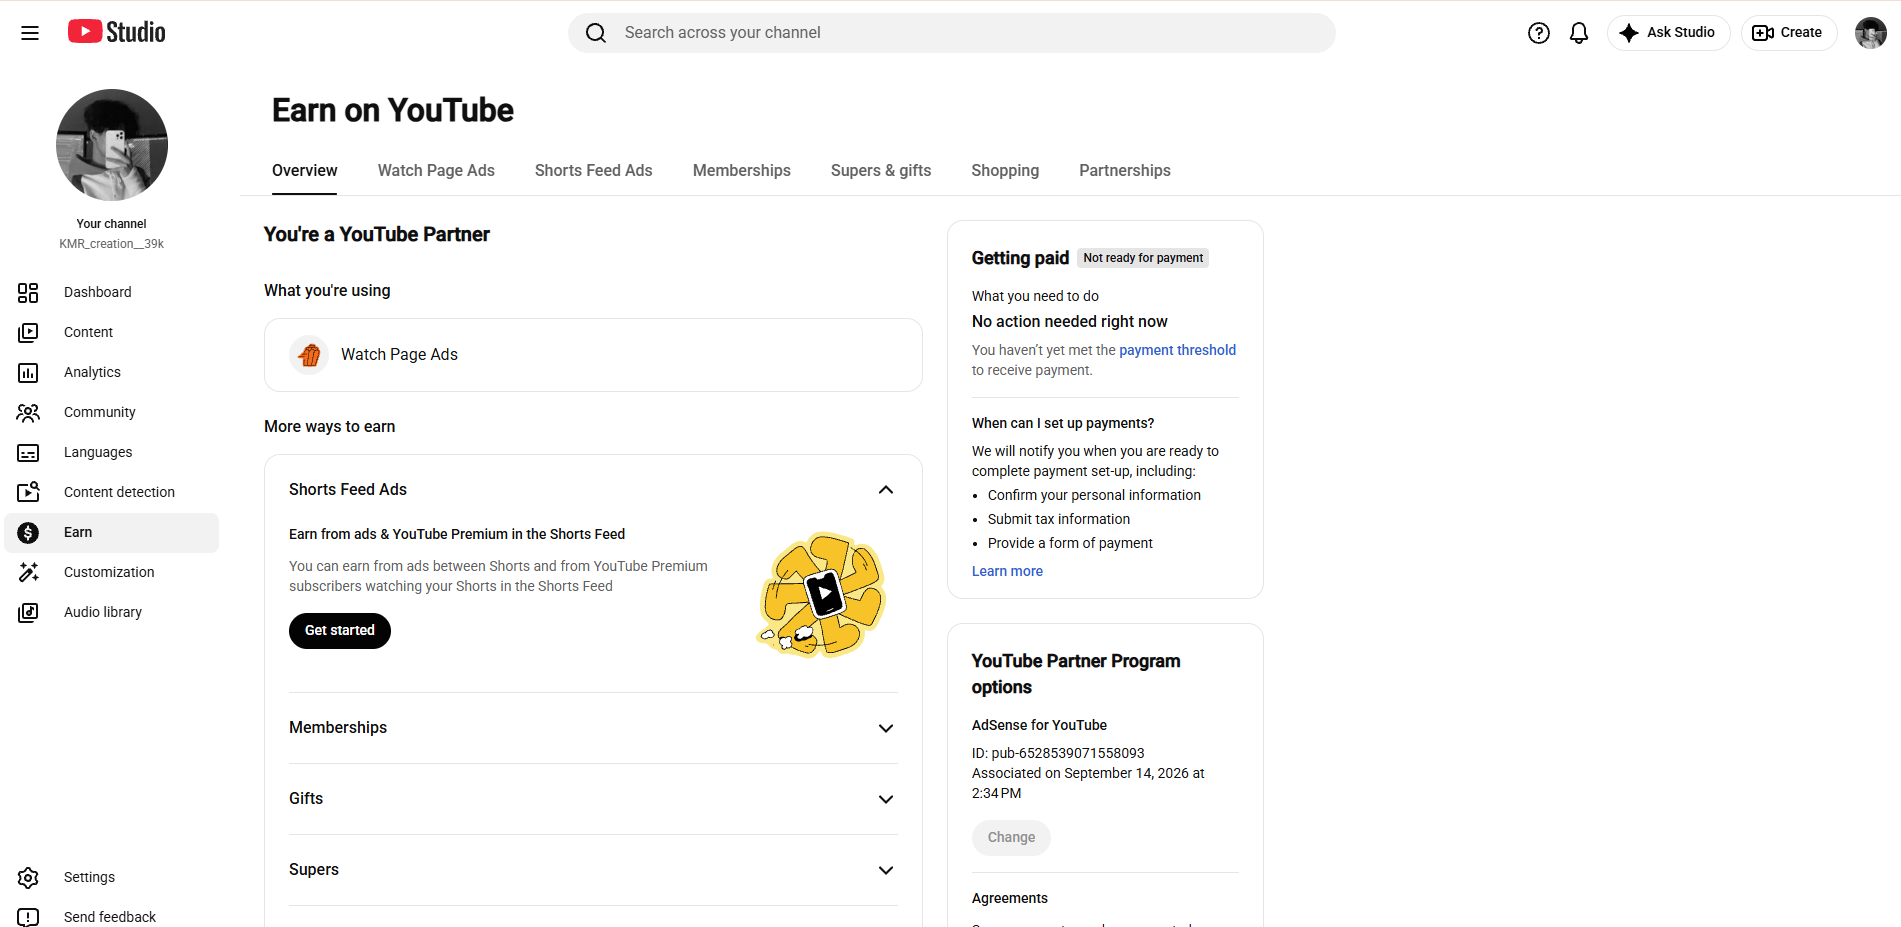Click the channel profile picture in sidebar
The width and height of the screenshot is (1901, 927).
(112, 145)
